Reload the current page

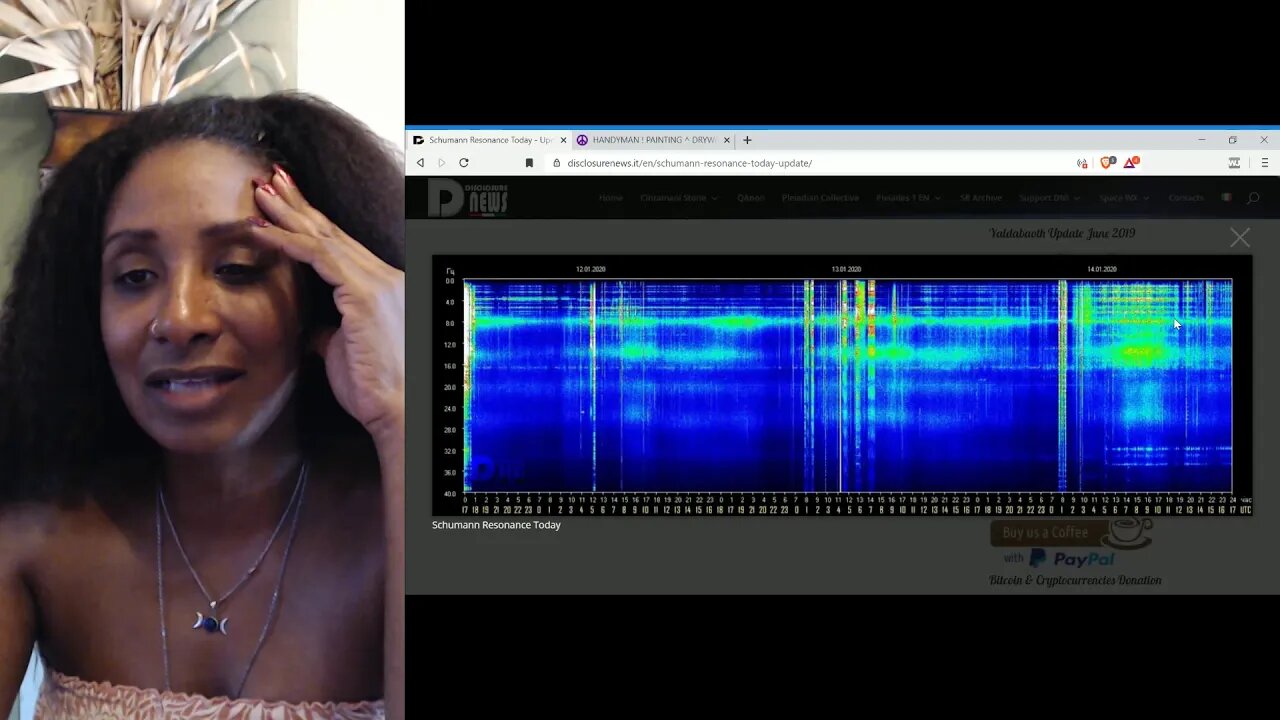[464, 163]
